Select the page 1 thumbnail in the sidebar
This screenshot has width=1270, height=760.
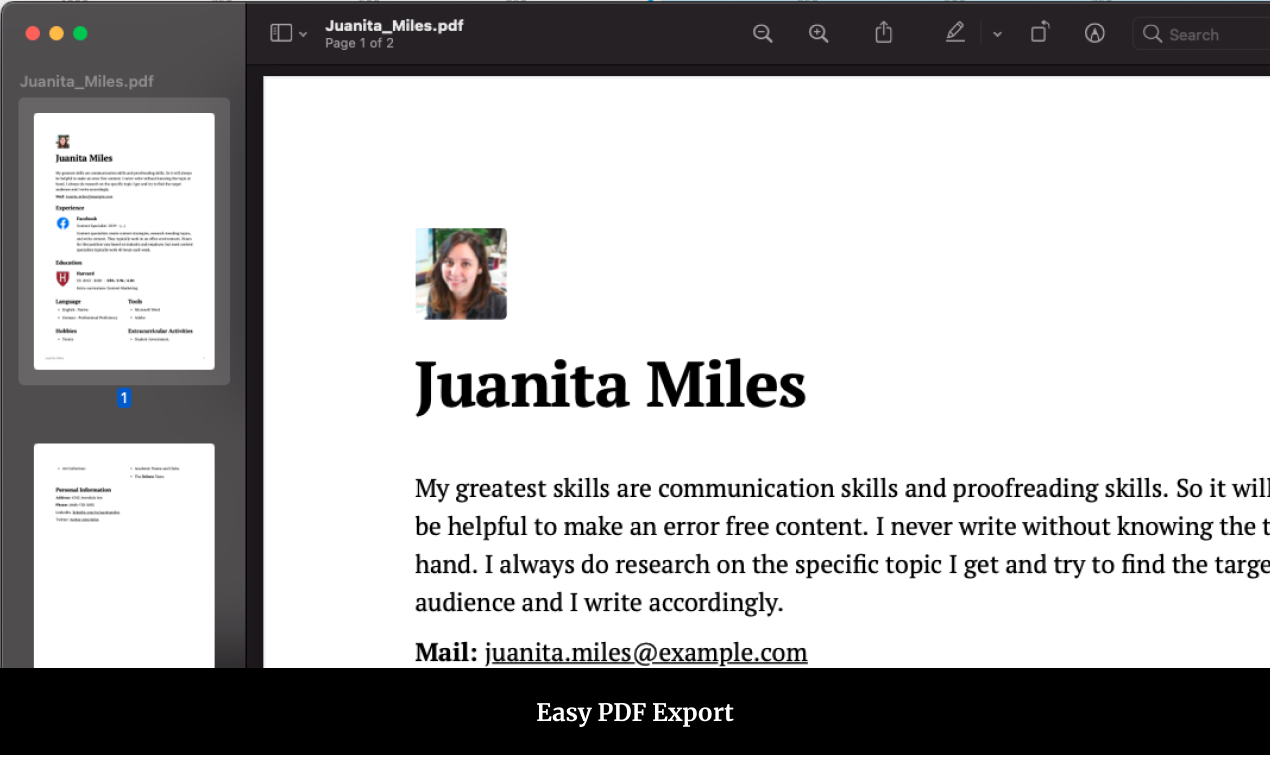point(124,240)
